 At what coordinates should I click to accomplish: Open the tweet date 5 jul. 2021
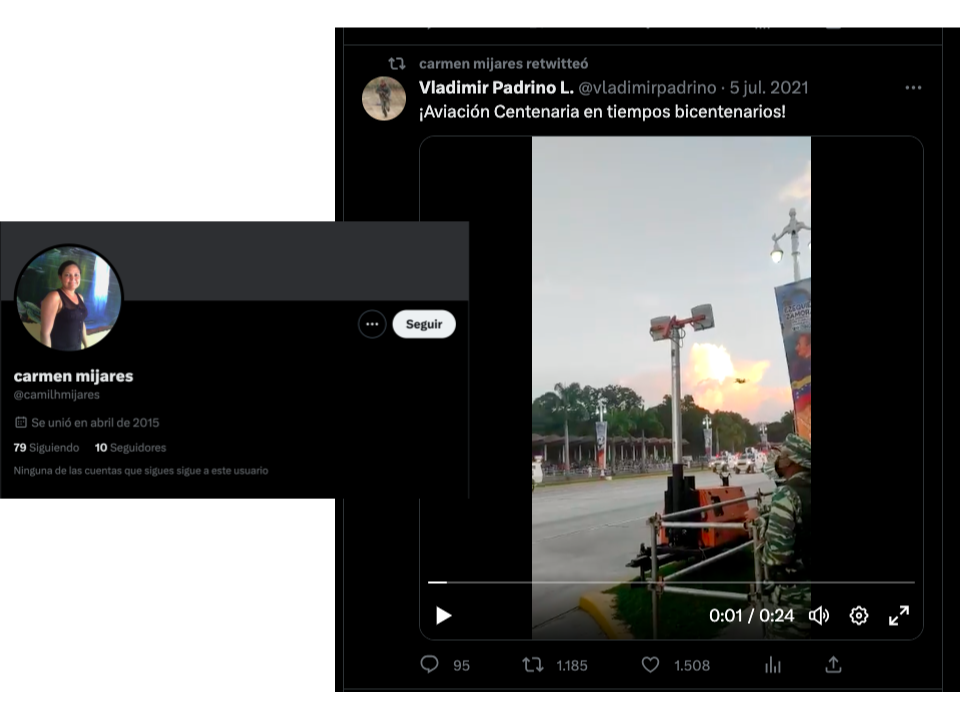click(769, 88)
